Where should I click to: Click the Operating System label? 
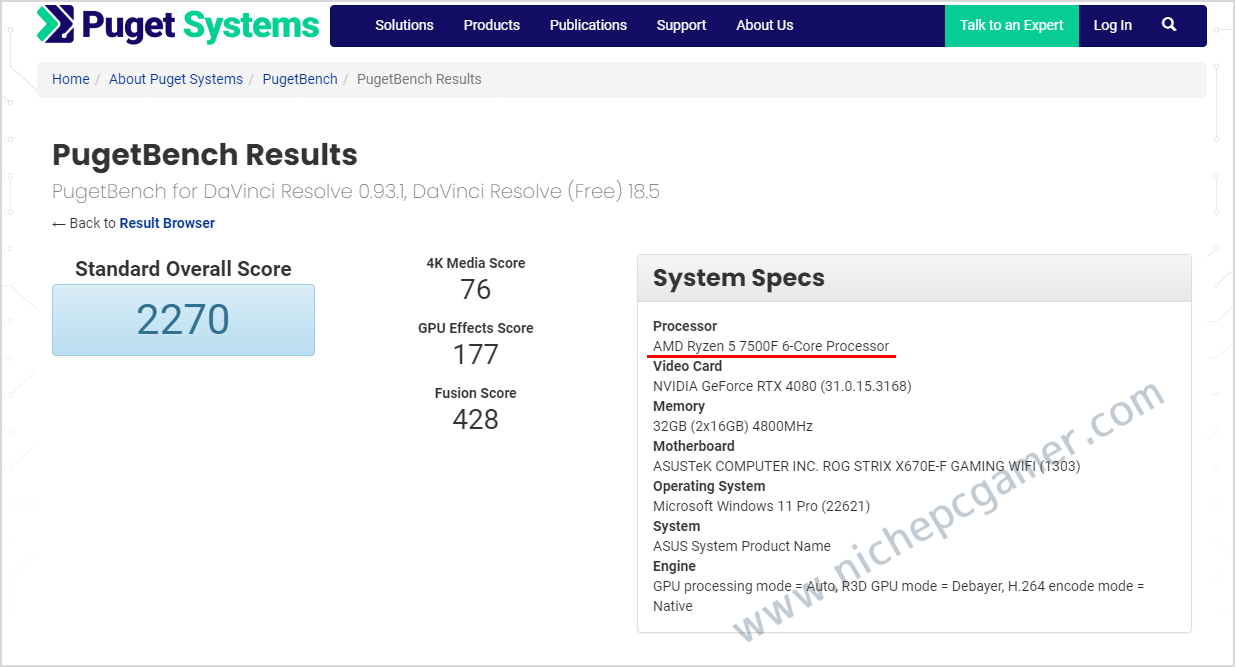tap(709, 486)
